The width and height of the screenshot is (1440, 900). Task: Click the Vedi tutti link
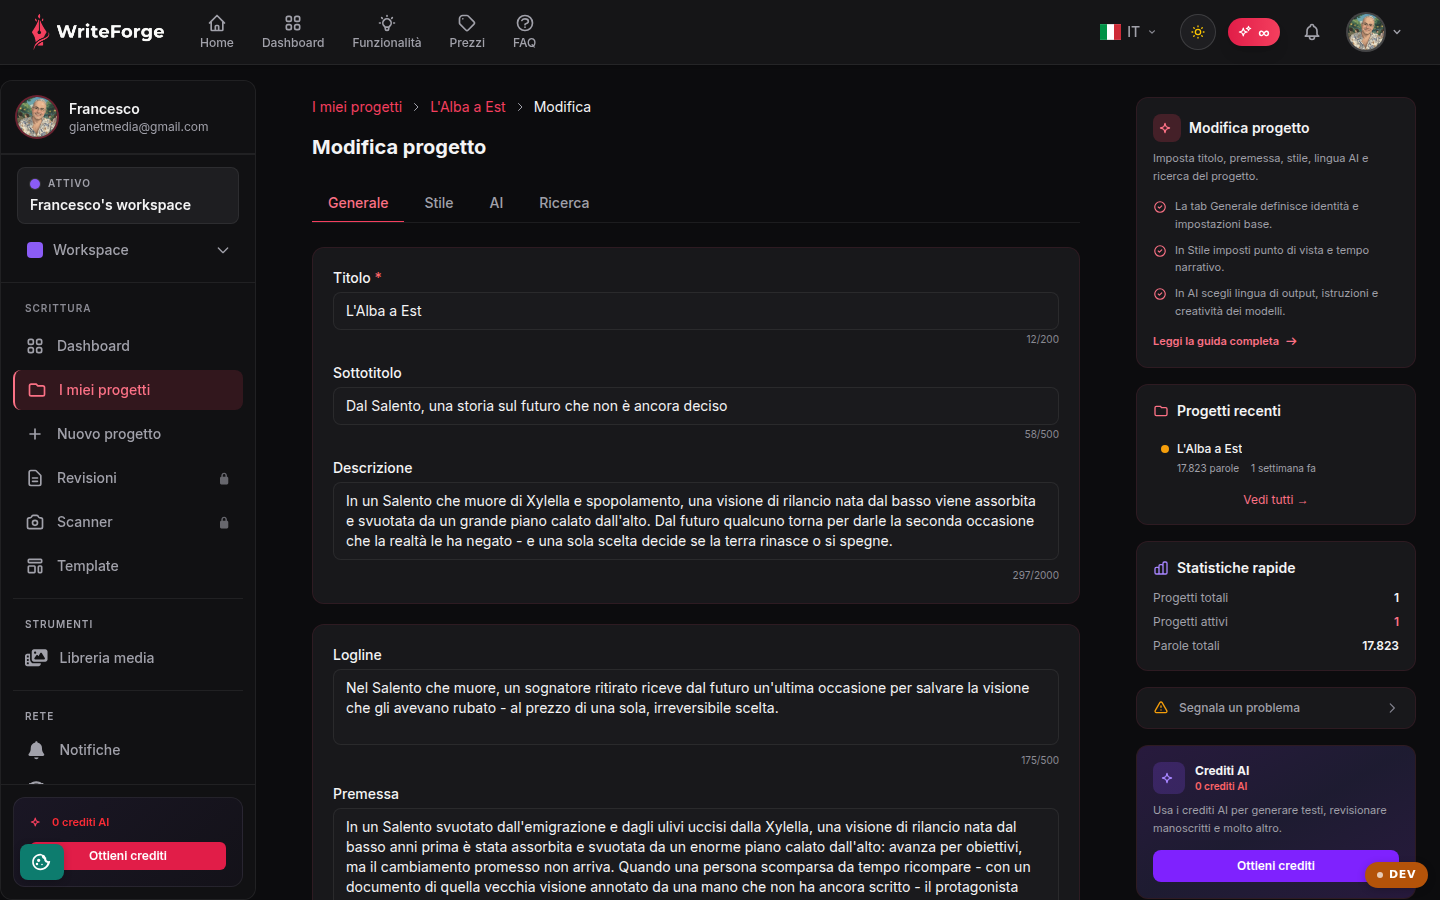pyautogui.click(x=1275, y=500)
